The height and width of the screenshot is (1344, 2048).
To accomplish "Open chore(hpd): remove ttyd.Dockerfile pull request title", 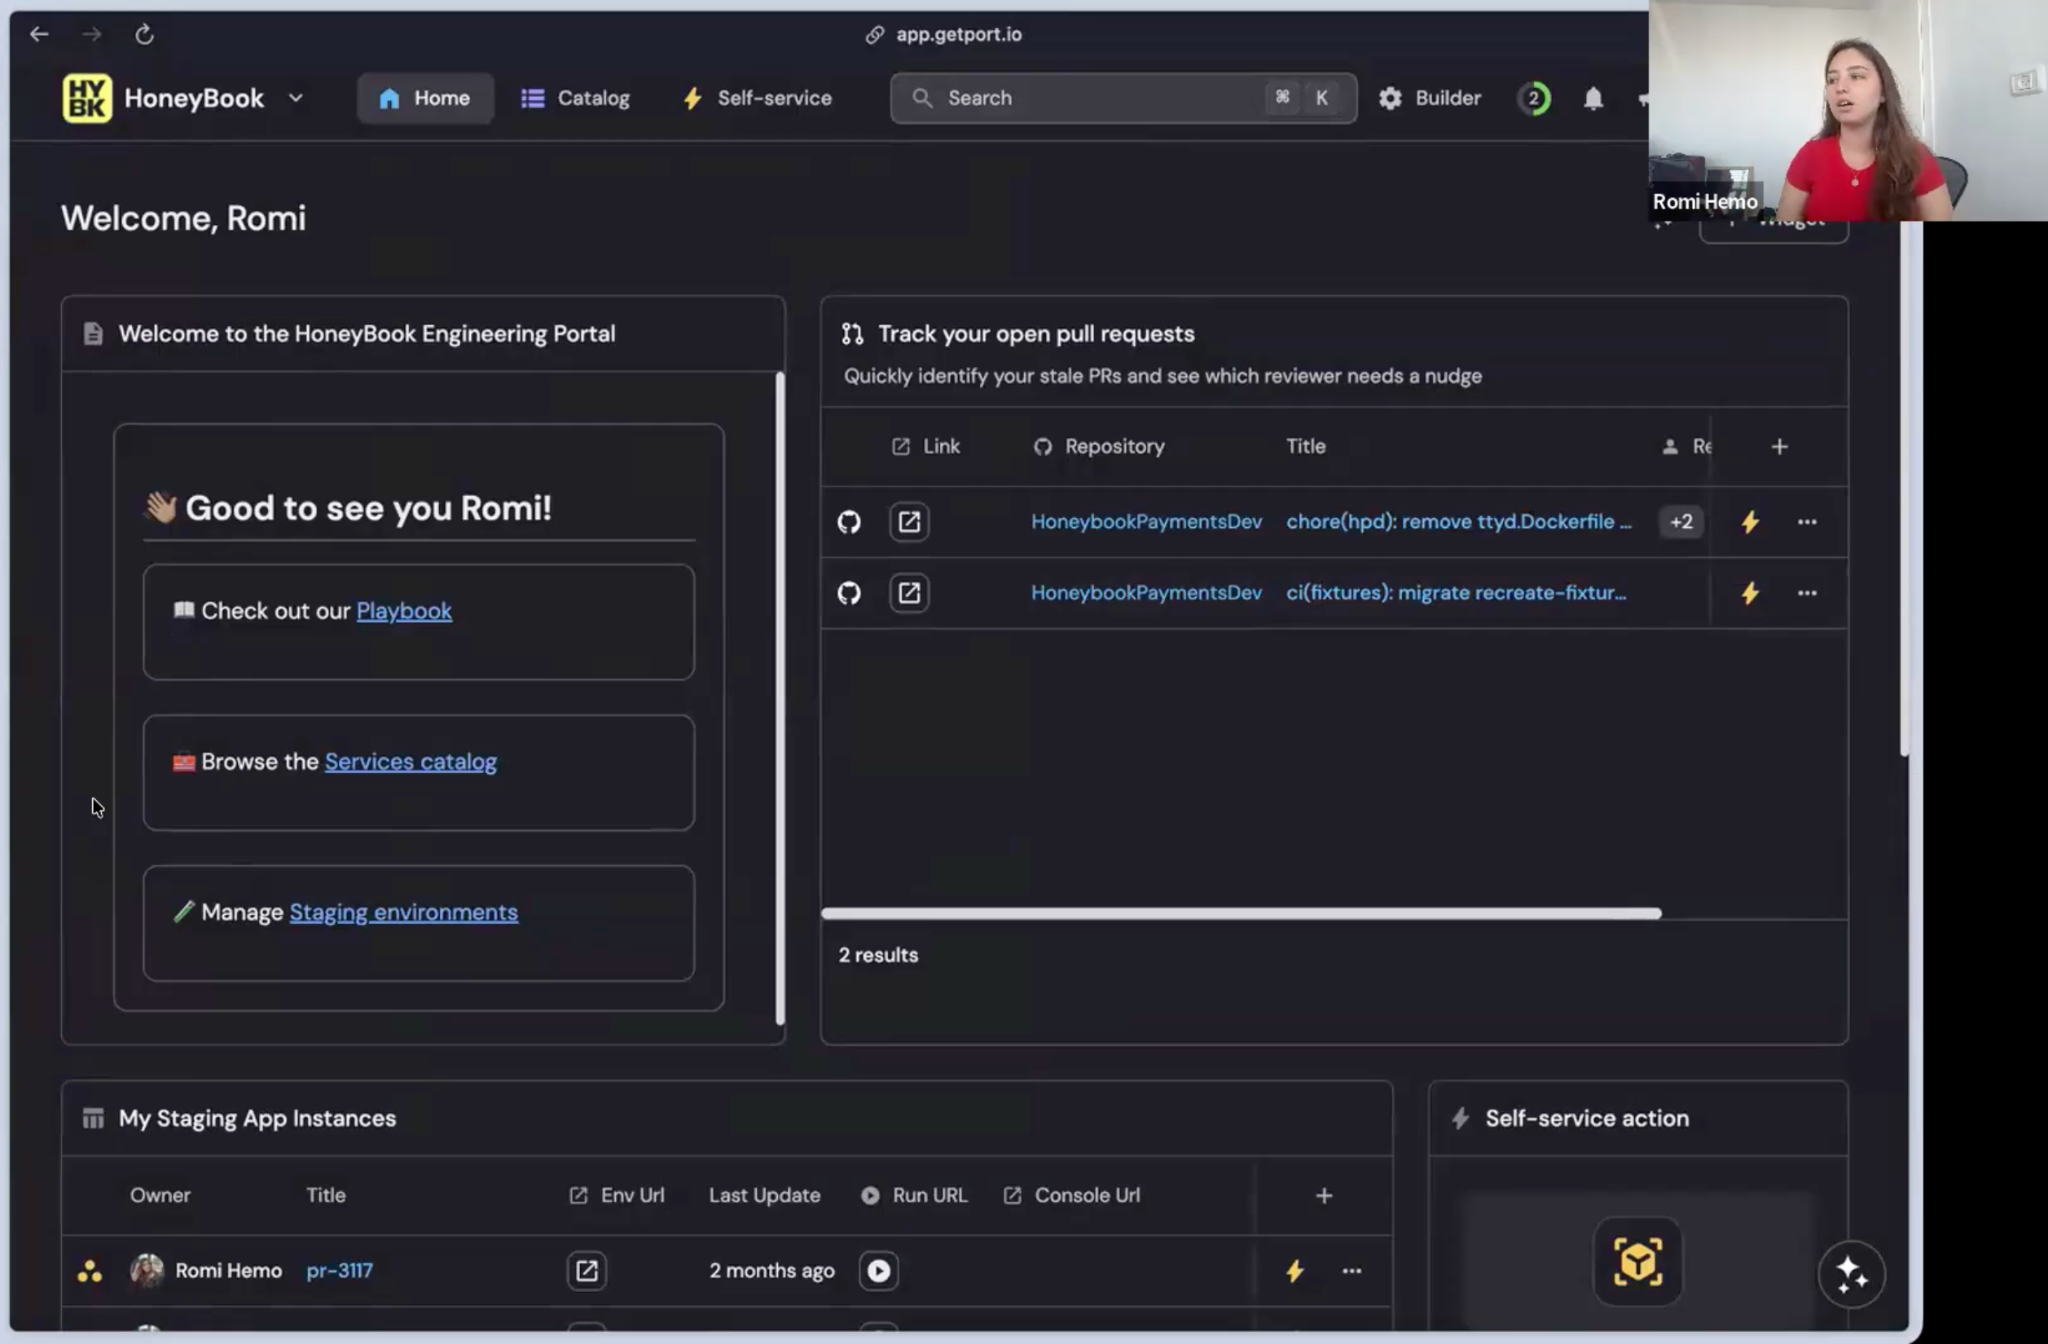I will (1458, 522).
